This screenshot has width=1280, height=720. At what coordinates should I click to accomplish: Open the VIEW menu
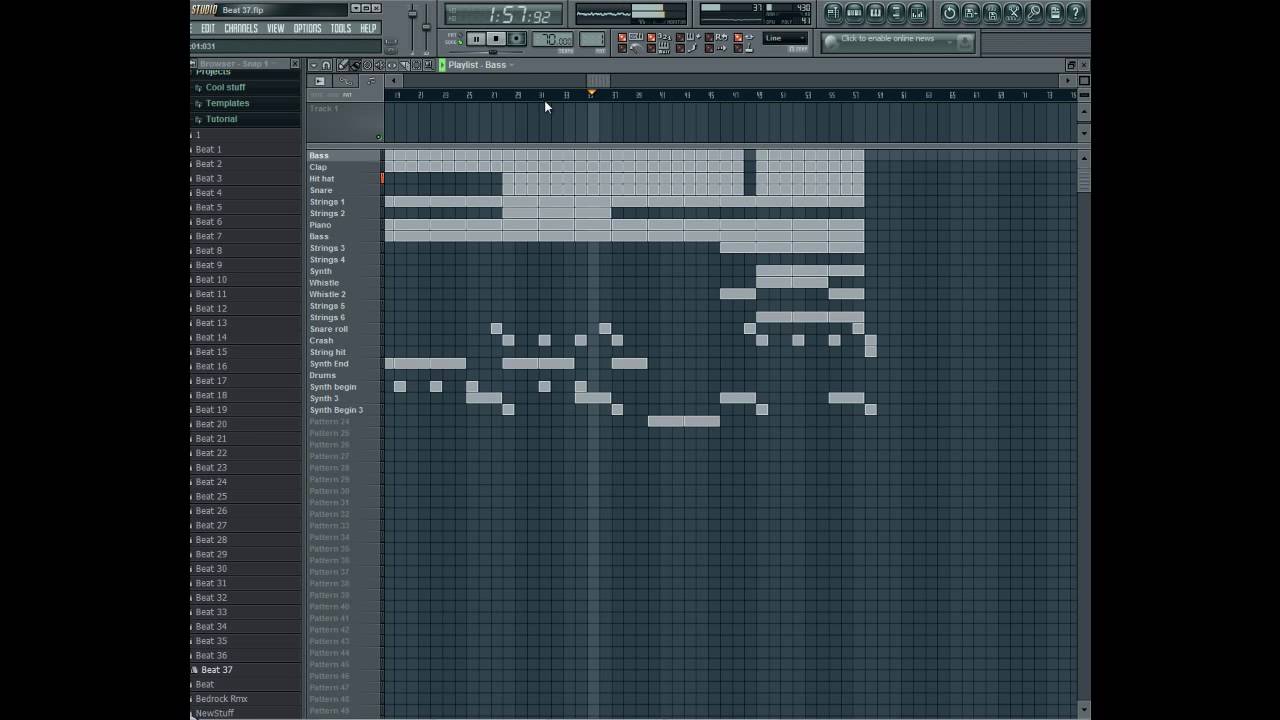[275, 28]
